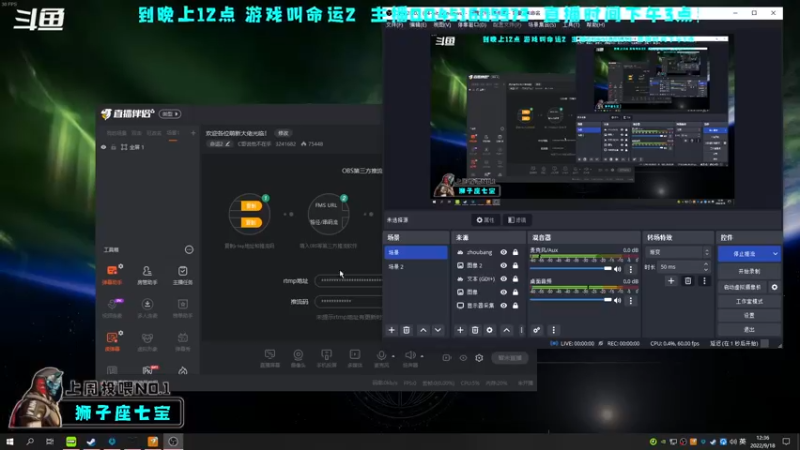Click 退出 exit button in OBS controls

click(x=749, y=330)
